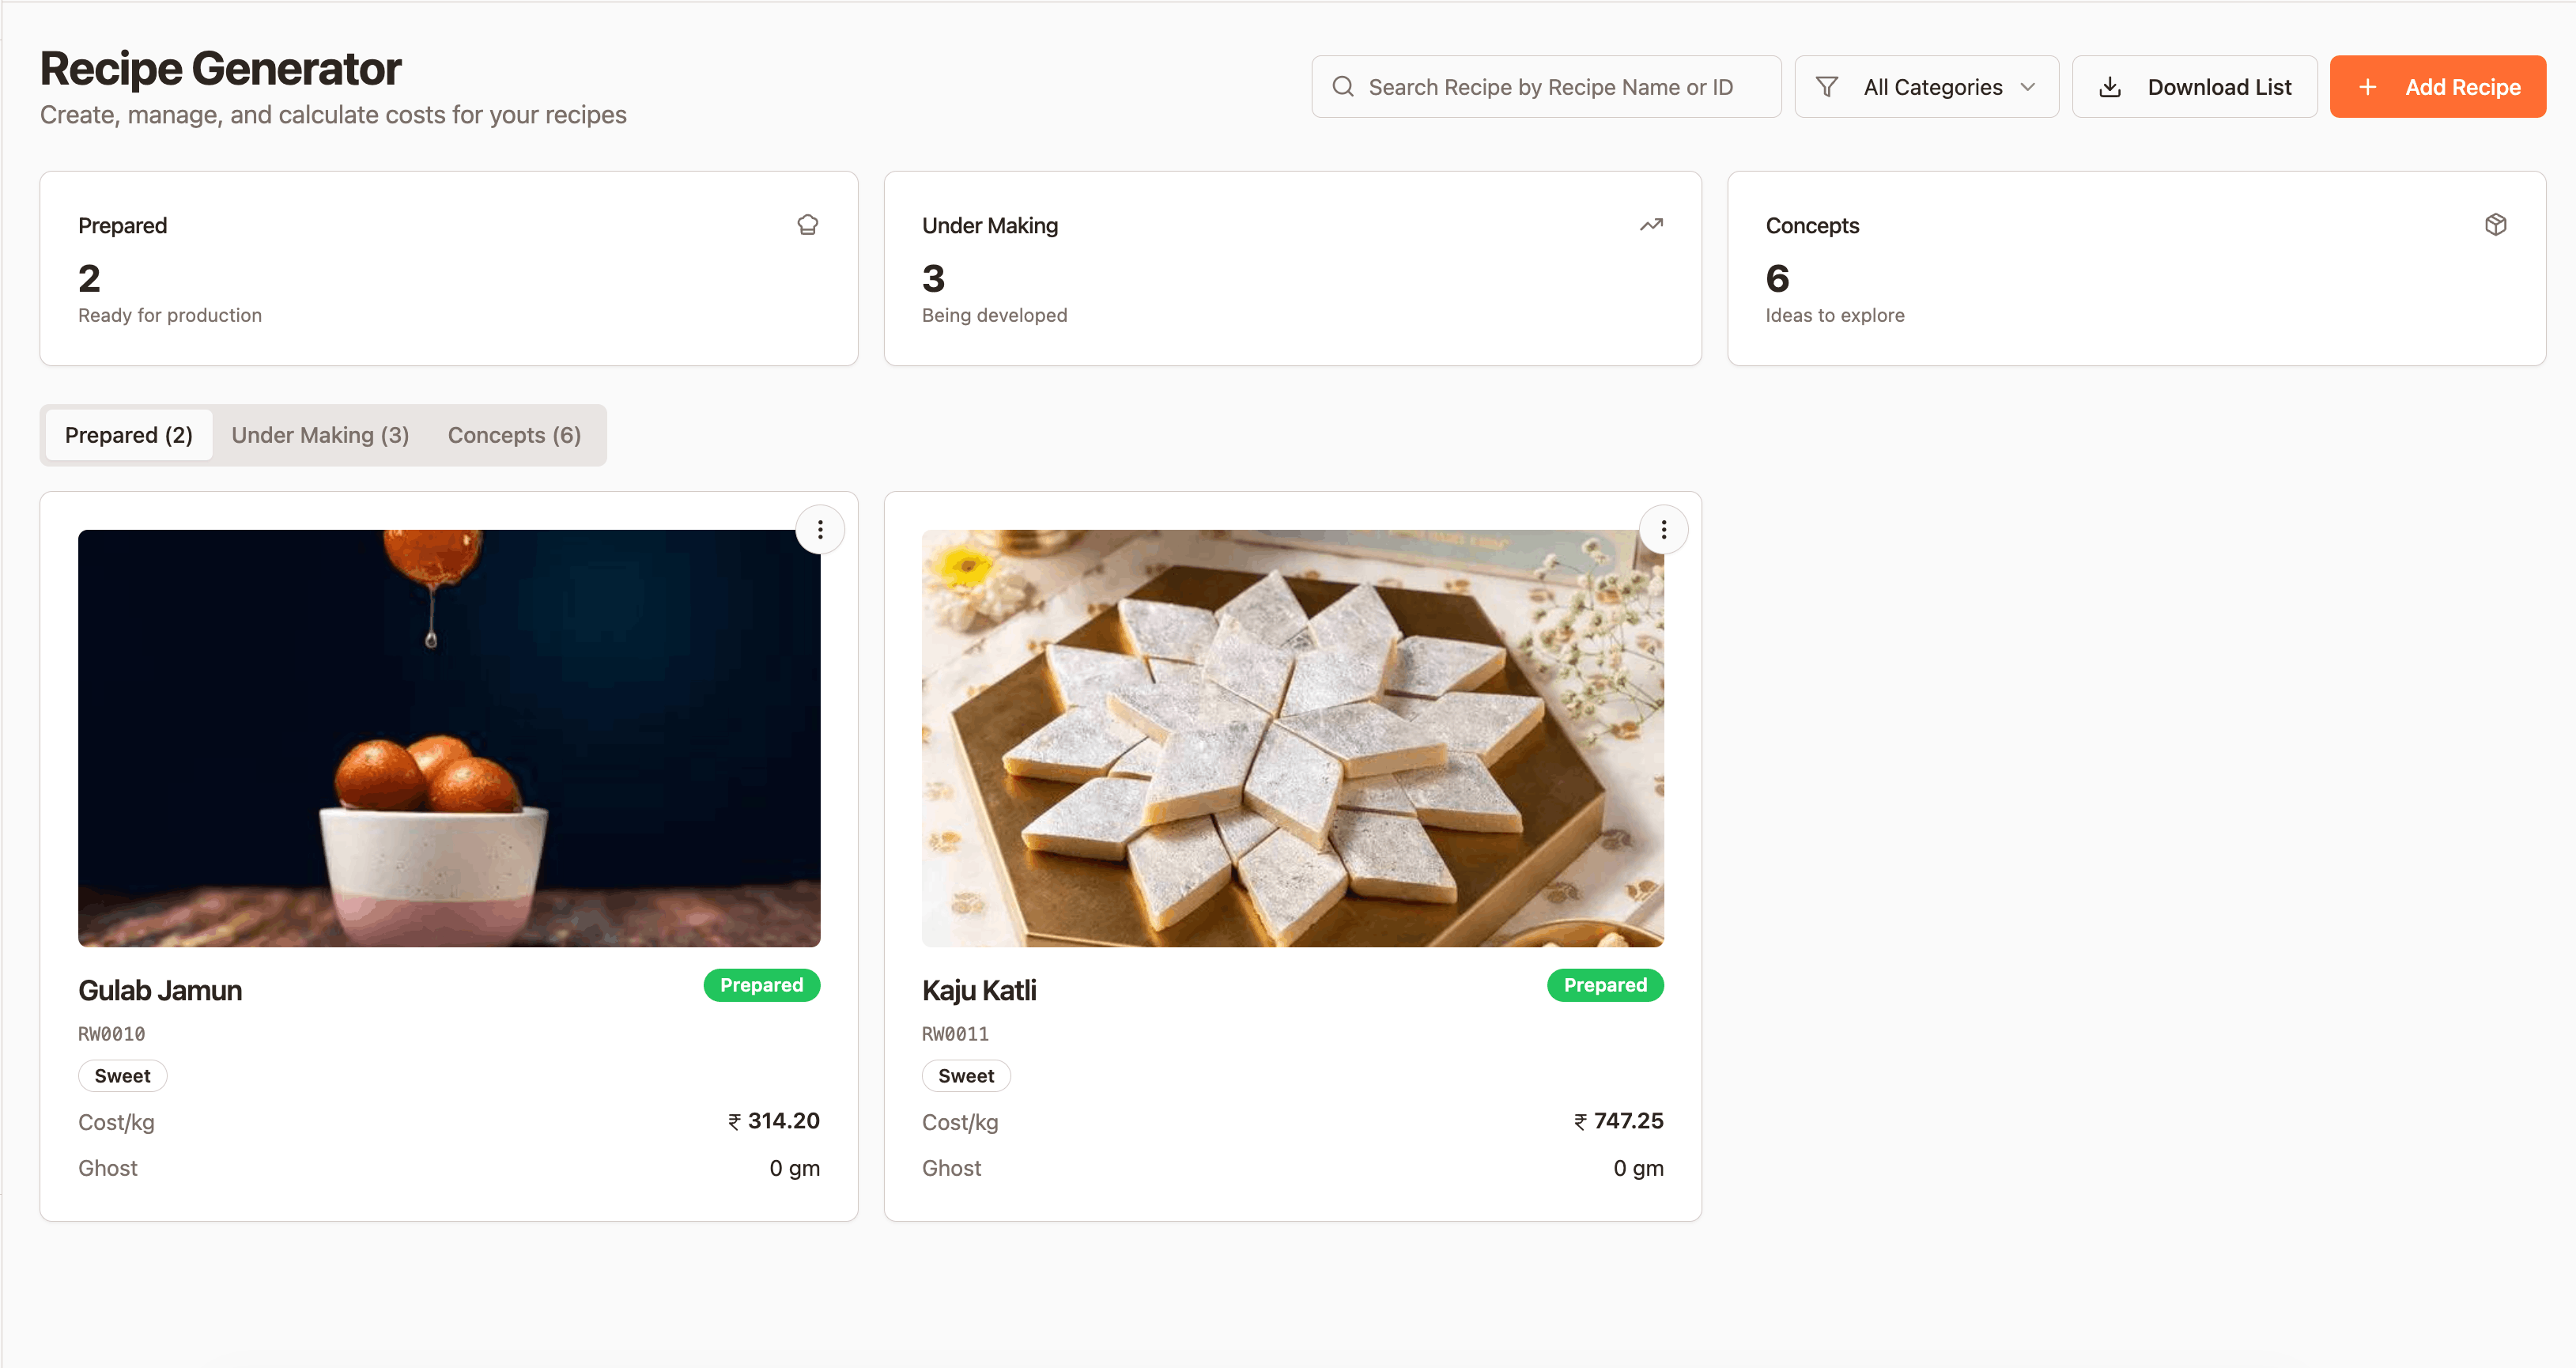Click the ₹ 747.25 cost value
Image resolution: width=2576 pixels, height=1368 pixels.
pyautogui.click(x=1618, y=1121)
